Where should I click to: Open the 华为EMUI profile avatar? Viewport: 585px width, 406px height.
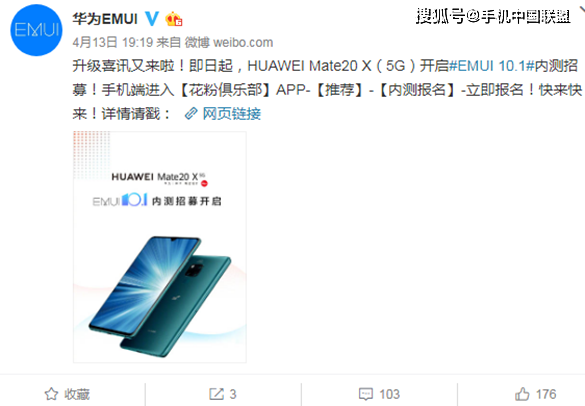pos(36,31)
